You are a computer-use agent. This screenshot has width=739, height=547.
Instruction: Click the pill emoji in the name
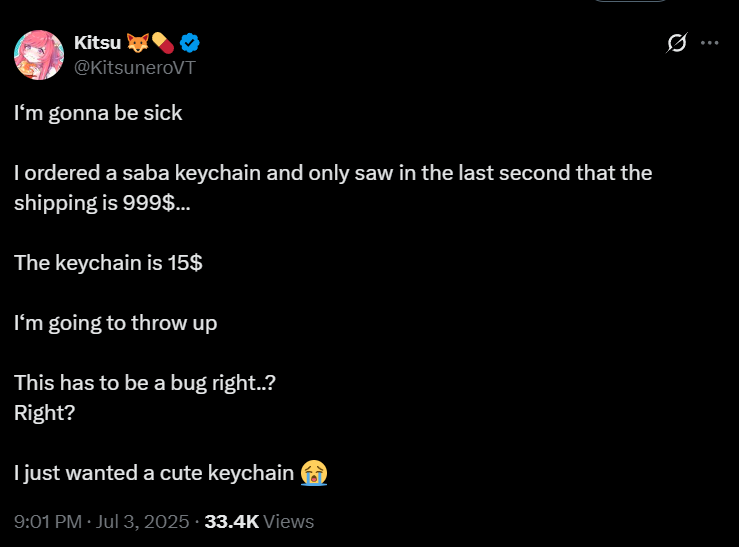pyautogui.click(x=163, y=42)
